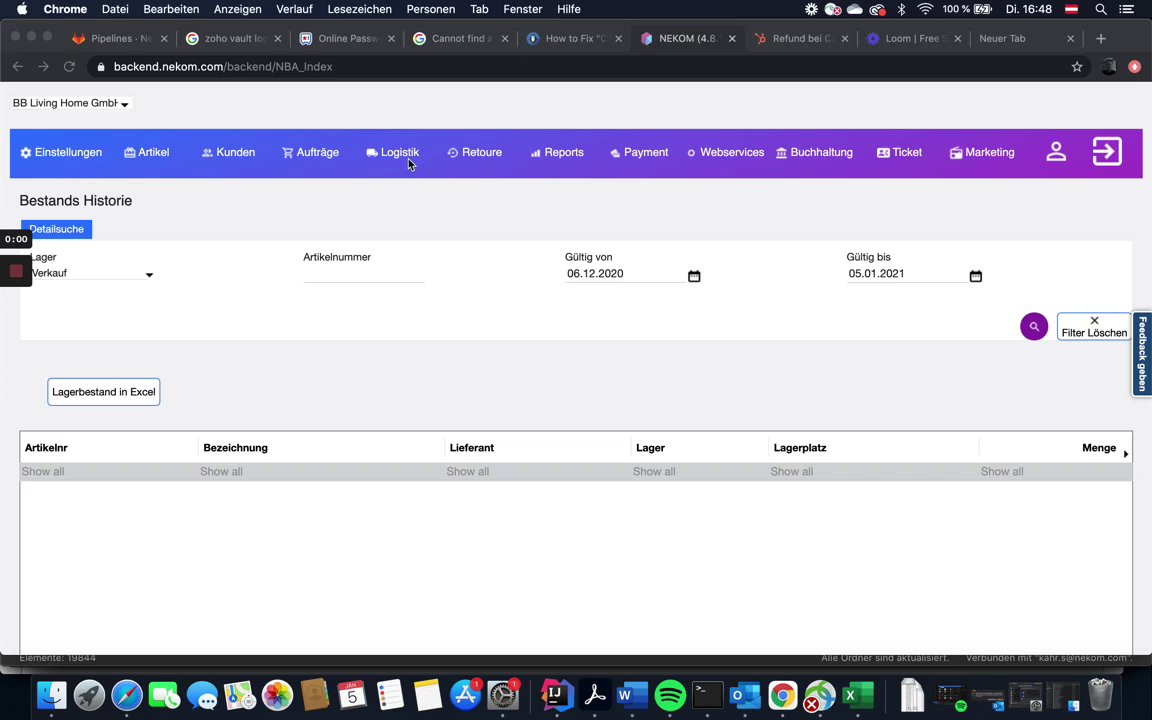Open the Reports menu
The width and height of the screenshot is (1152, 720).
click(x=557, y=153)
